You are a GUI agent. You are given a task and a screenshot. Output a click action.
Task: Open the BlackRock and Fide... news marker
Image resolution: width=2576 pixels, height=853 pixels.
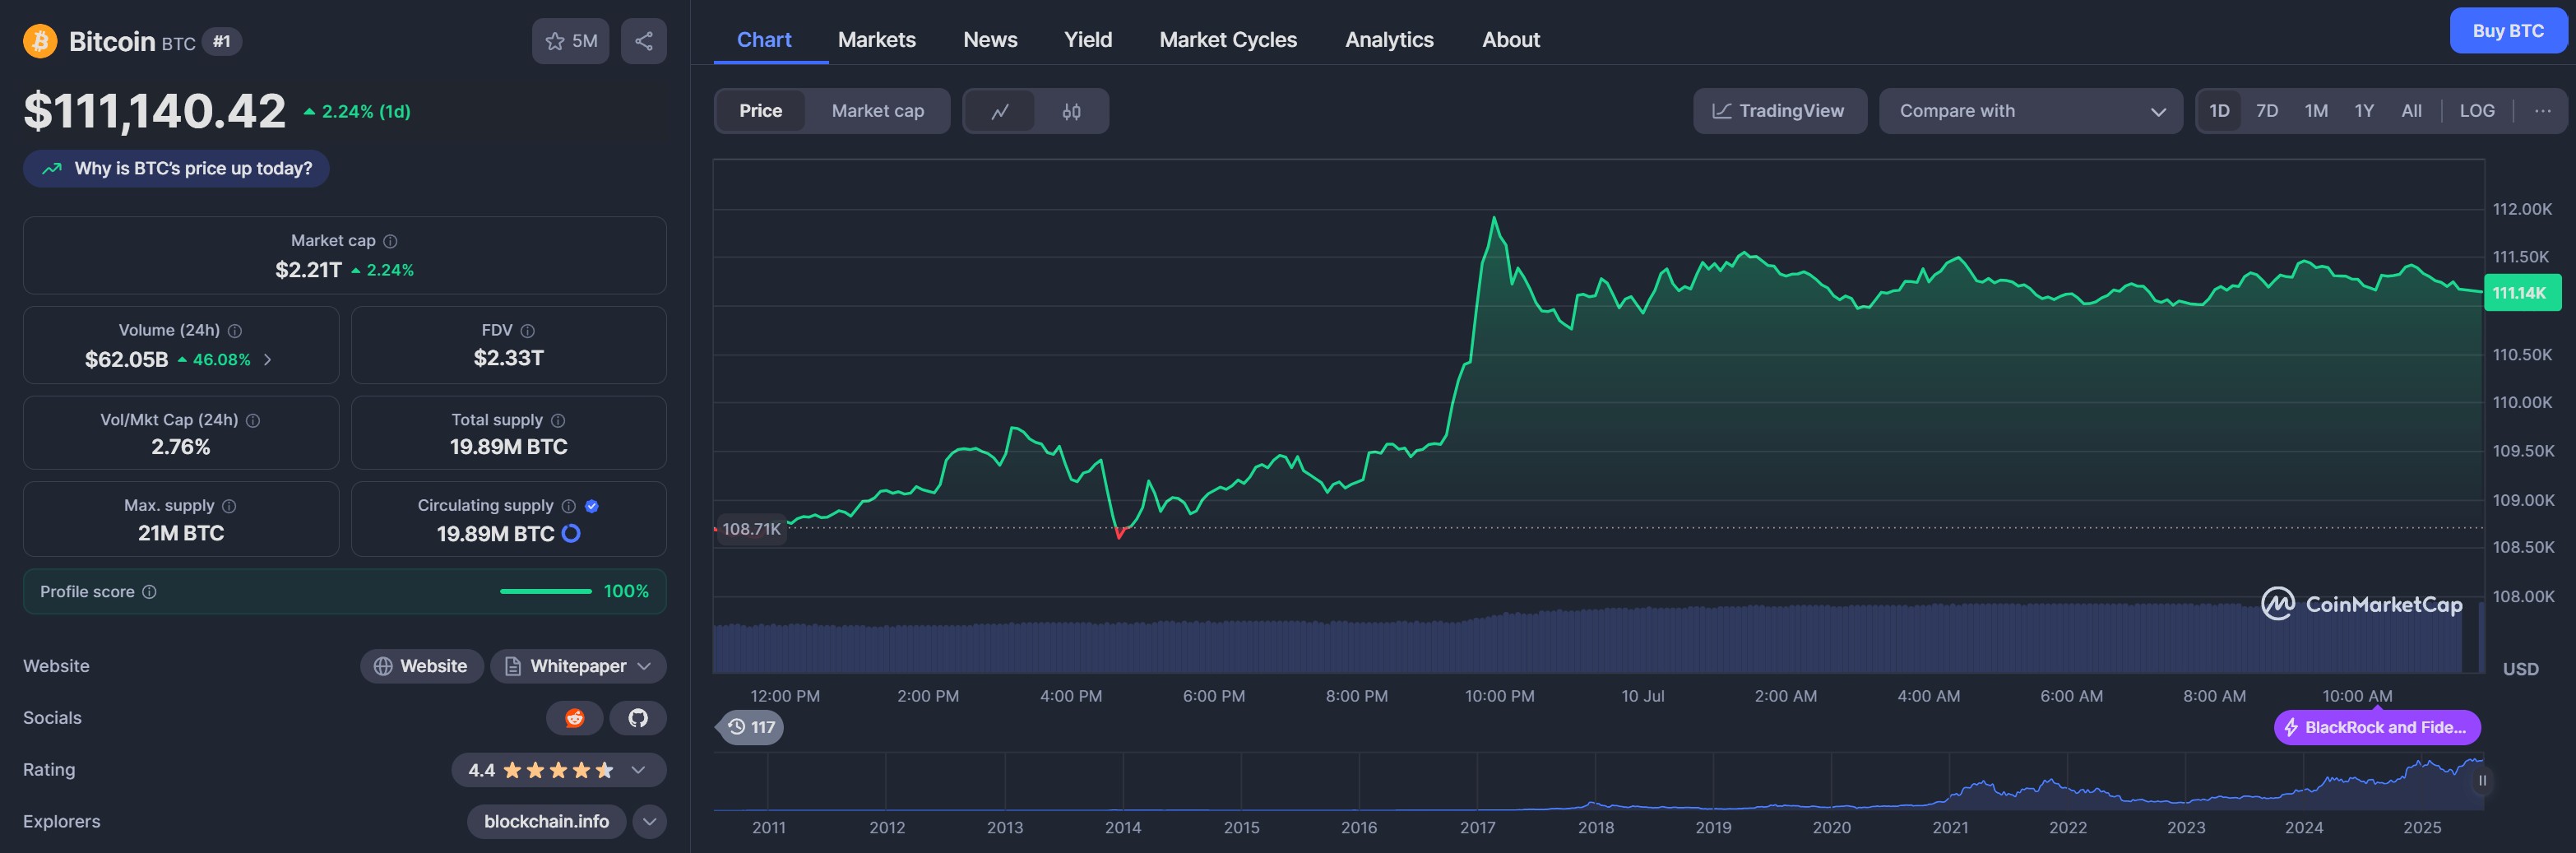(x=2377, y=728)
